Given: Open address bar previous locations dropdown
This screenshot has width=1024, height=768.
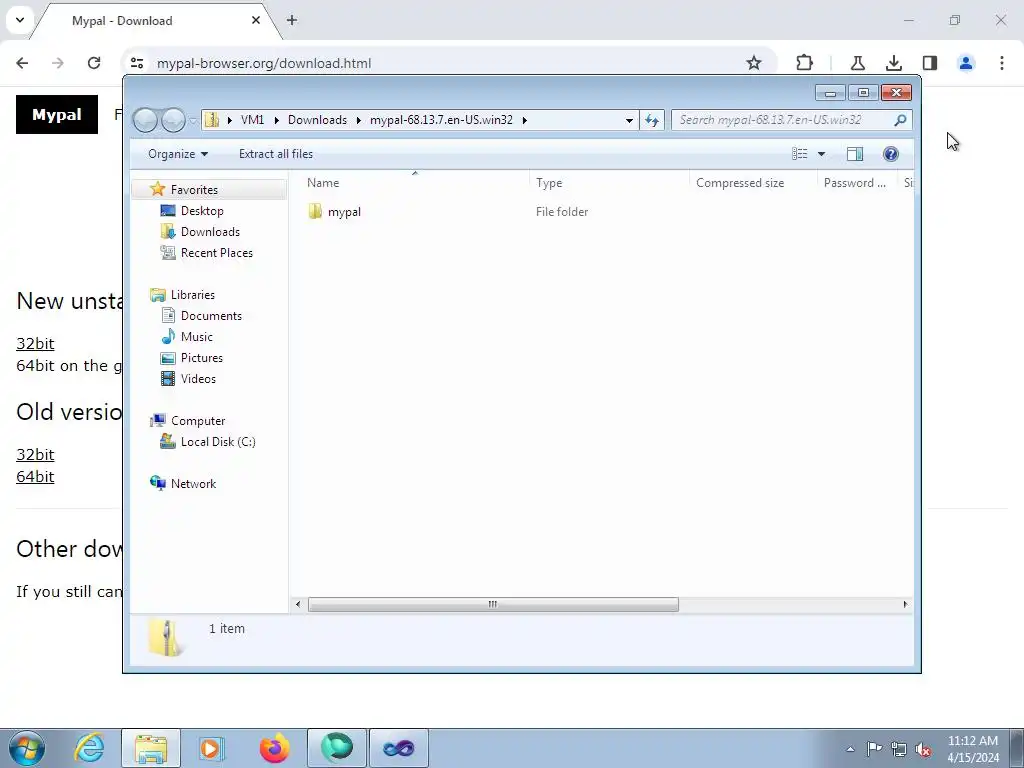Looking at the screenshot, I should (629, 120).
